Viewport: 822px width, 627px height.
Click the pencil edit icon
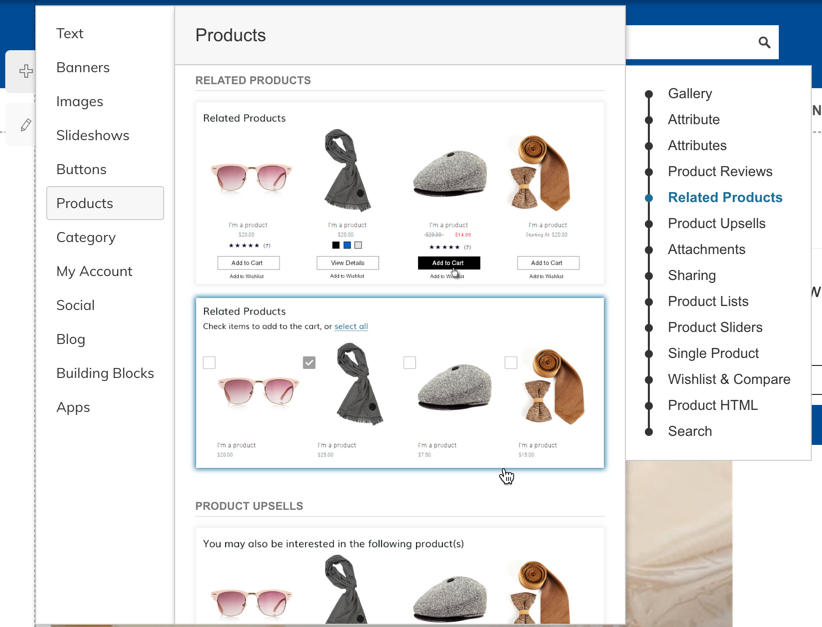(26, 125)
